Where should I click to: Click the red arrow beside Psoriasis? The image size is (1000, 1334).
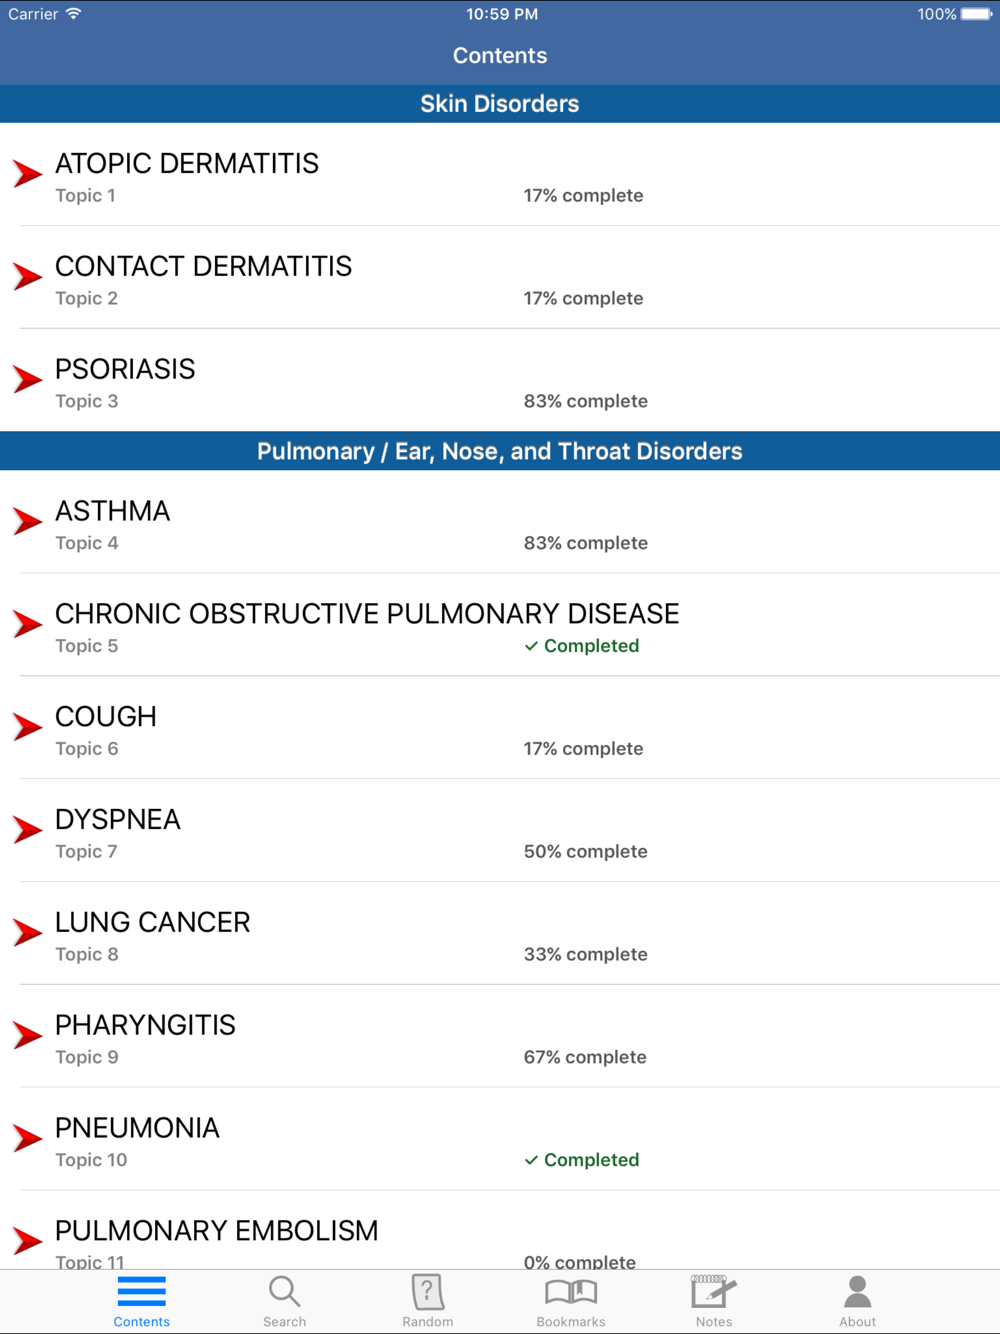click(28, 379)
